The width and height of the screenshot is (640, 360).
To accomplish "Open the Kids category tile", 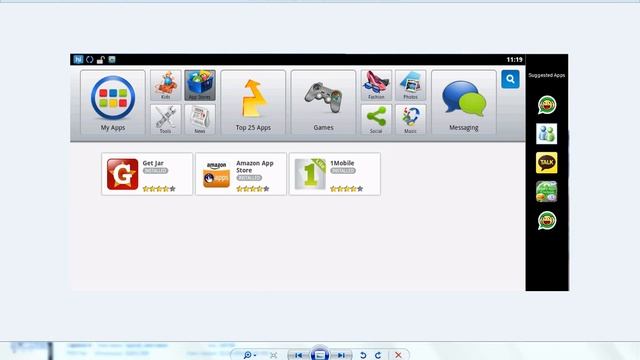I will point(165,85).
